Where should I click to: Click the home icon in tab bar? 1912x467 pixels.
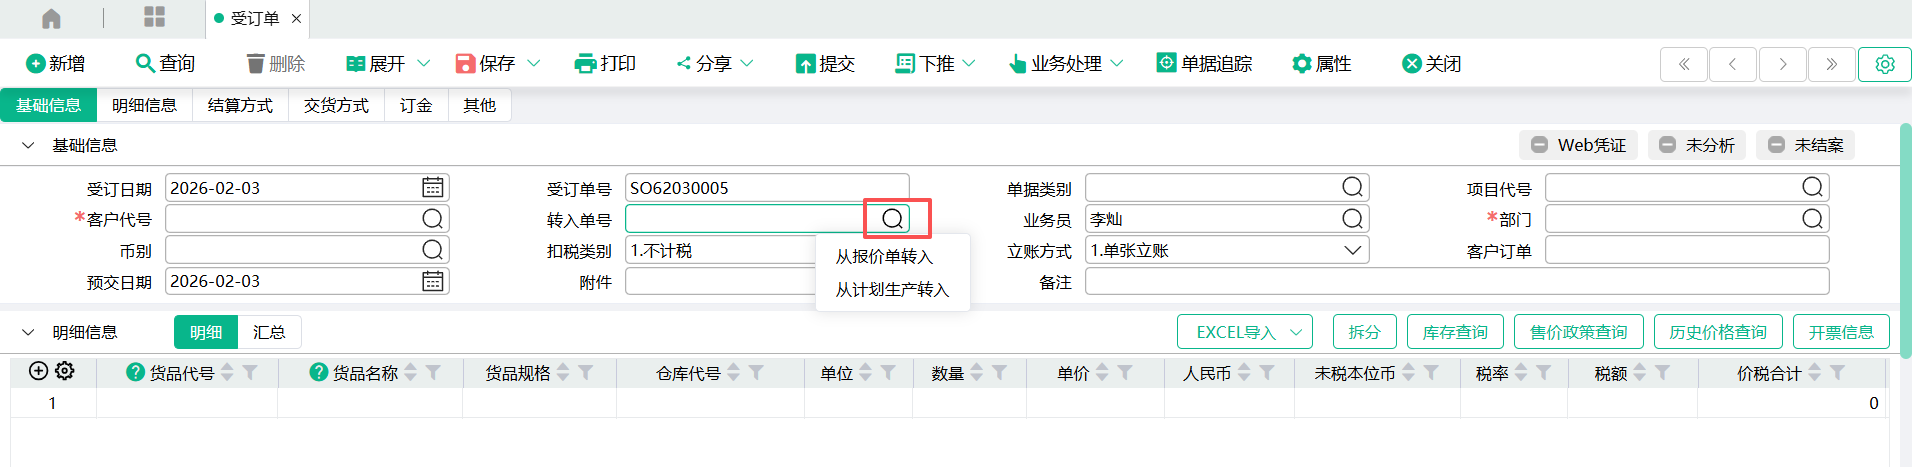(x=51, y=18)
